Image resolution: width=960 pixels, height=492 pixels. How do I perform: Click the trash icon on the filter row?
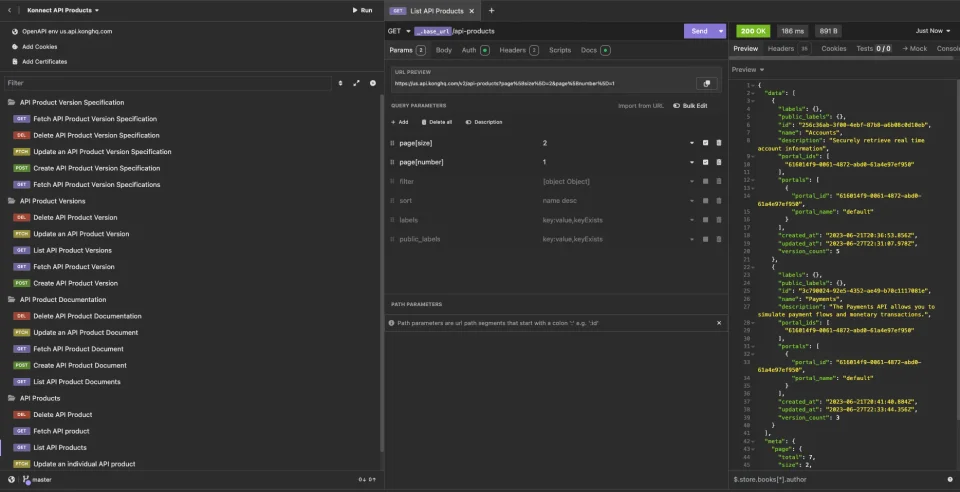(719, 182)
